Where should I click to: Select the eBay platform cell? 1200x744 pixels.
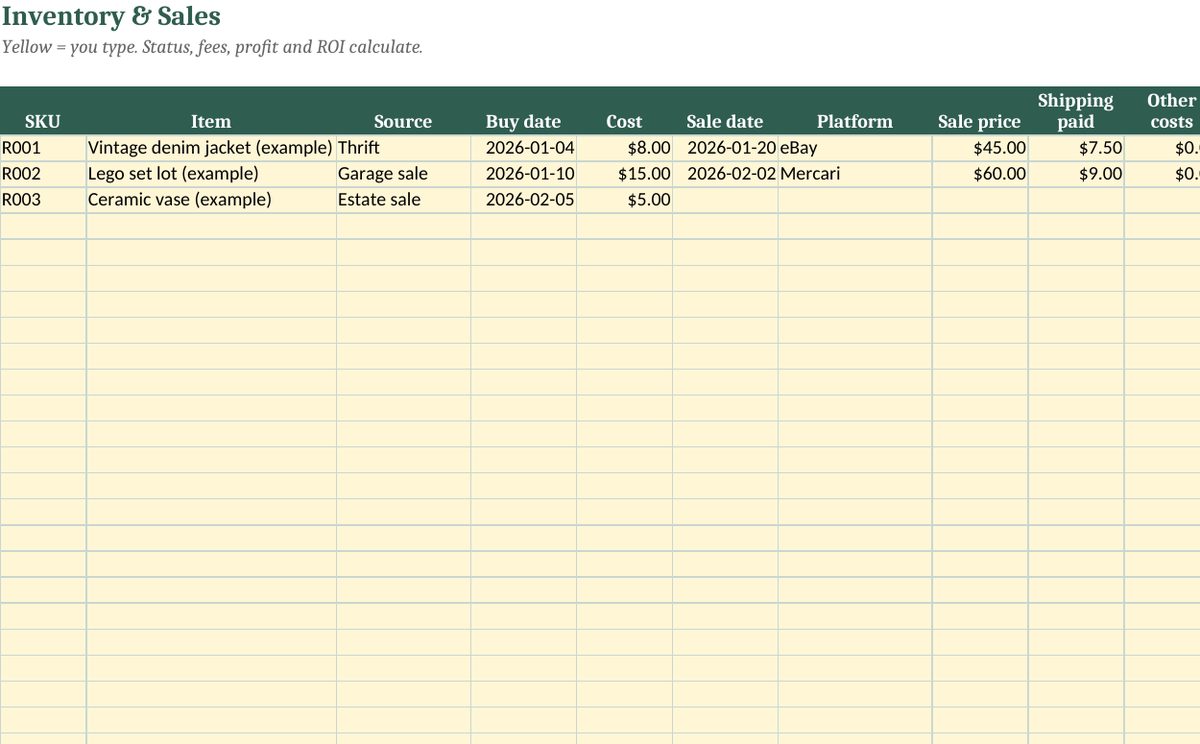coord(855,148)
